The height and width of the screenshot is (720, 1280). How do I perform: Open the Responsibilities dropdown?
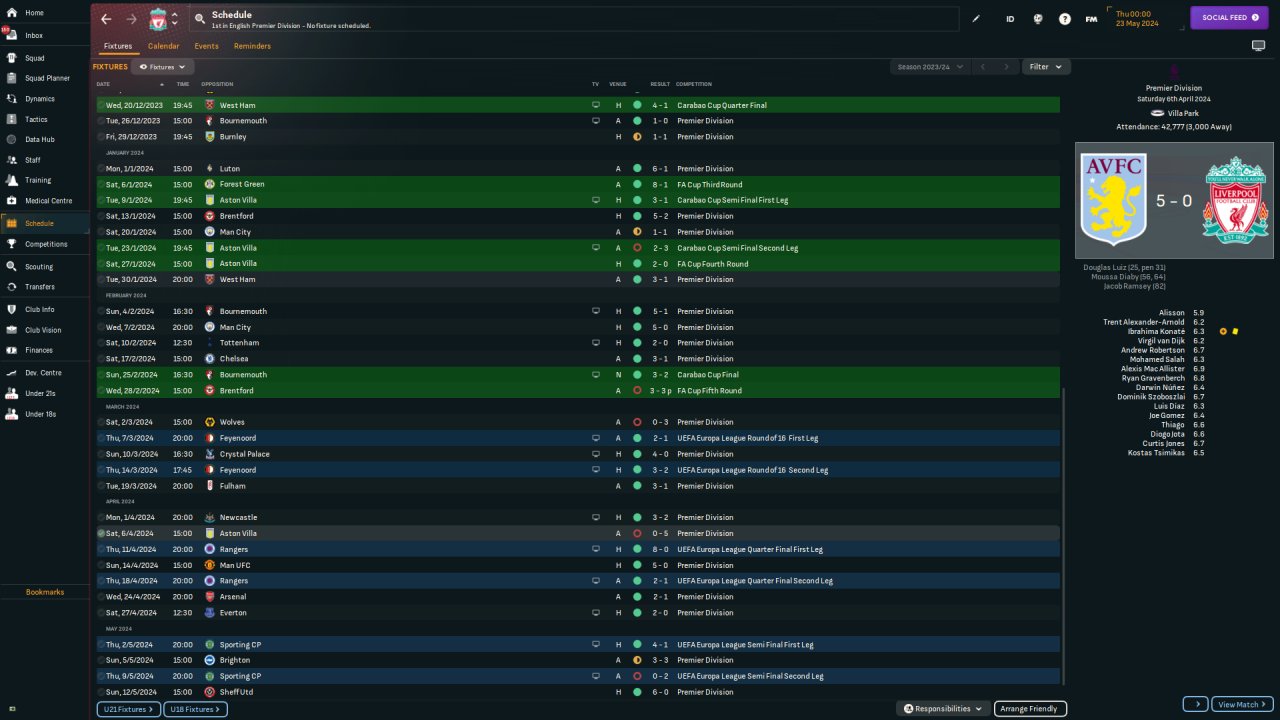click(x=943, y=709)
